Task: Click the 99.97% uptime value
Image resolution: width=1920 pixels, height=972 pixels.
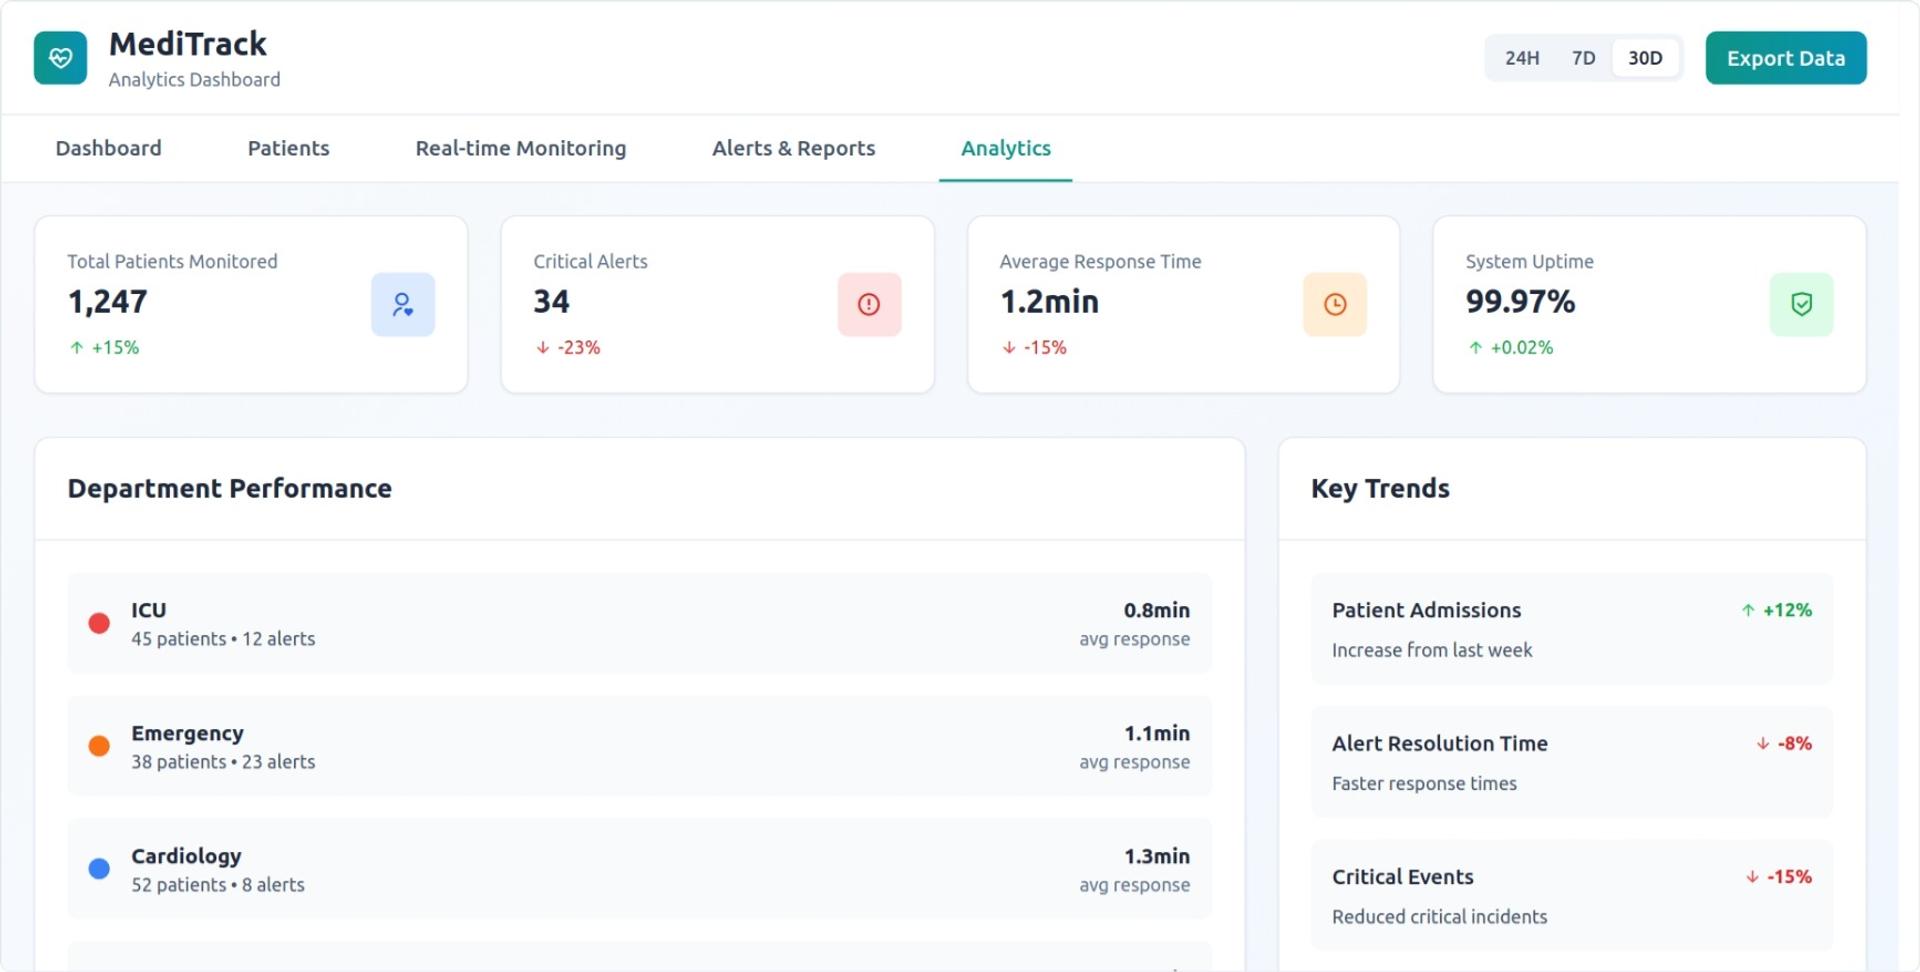Action: coord(1520,301)
